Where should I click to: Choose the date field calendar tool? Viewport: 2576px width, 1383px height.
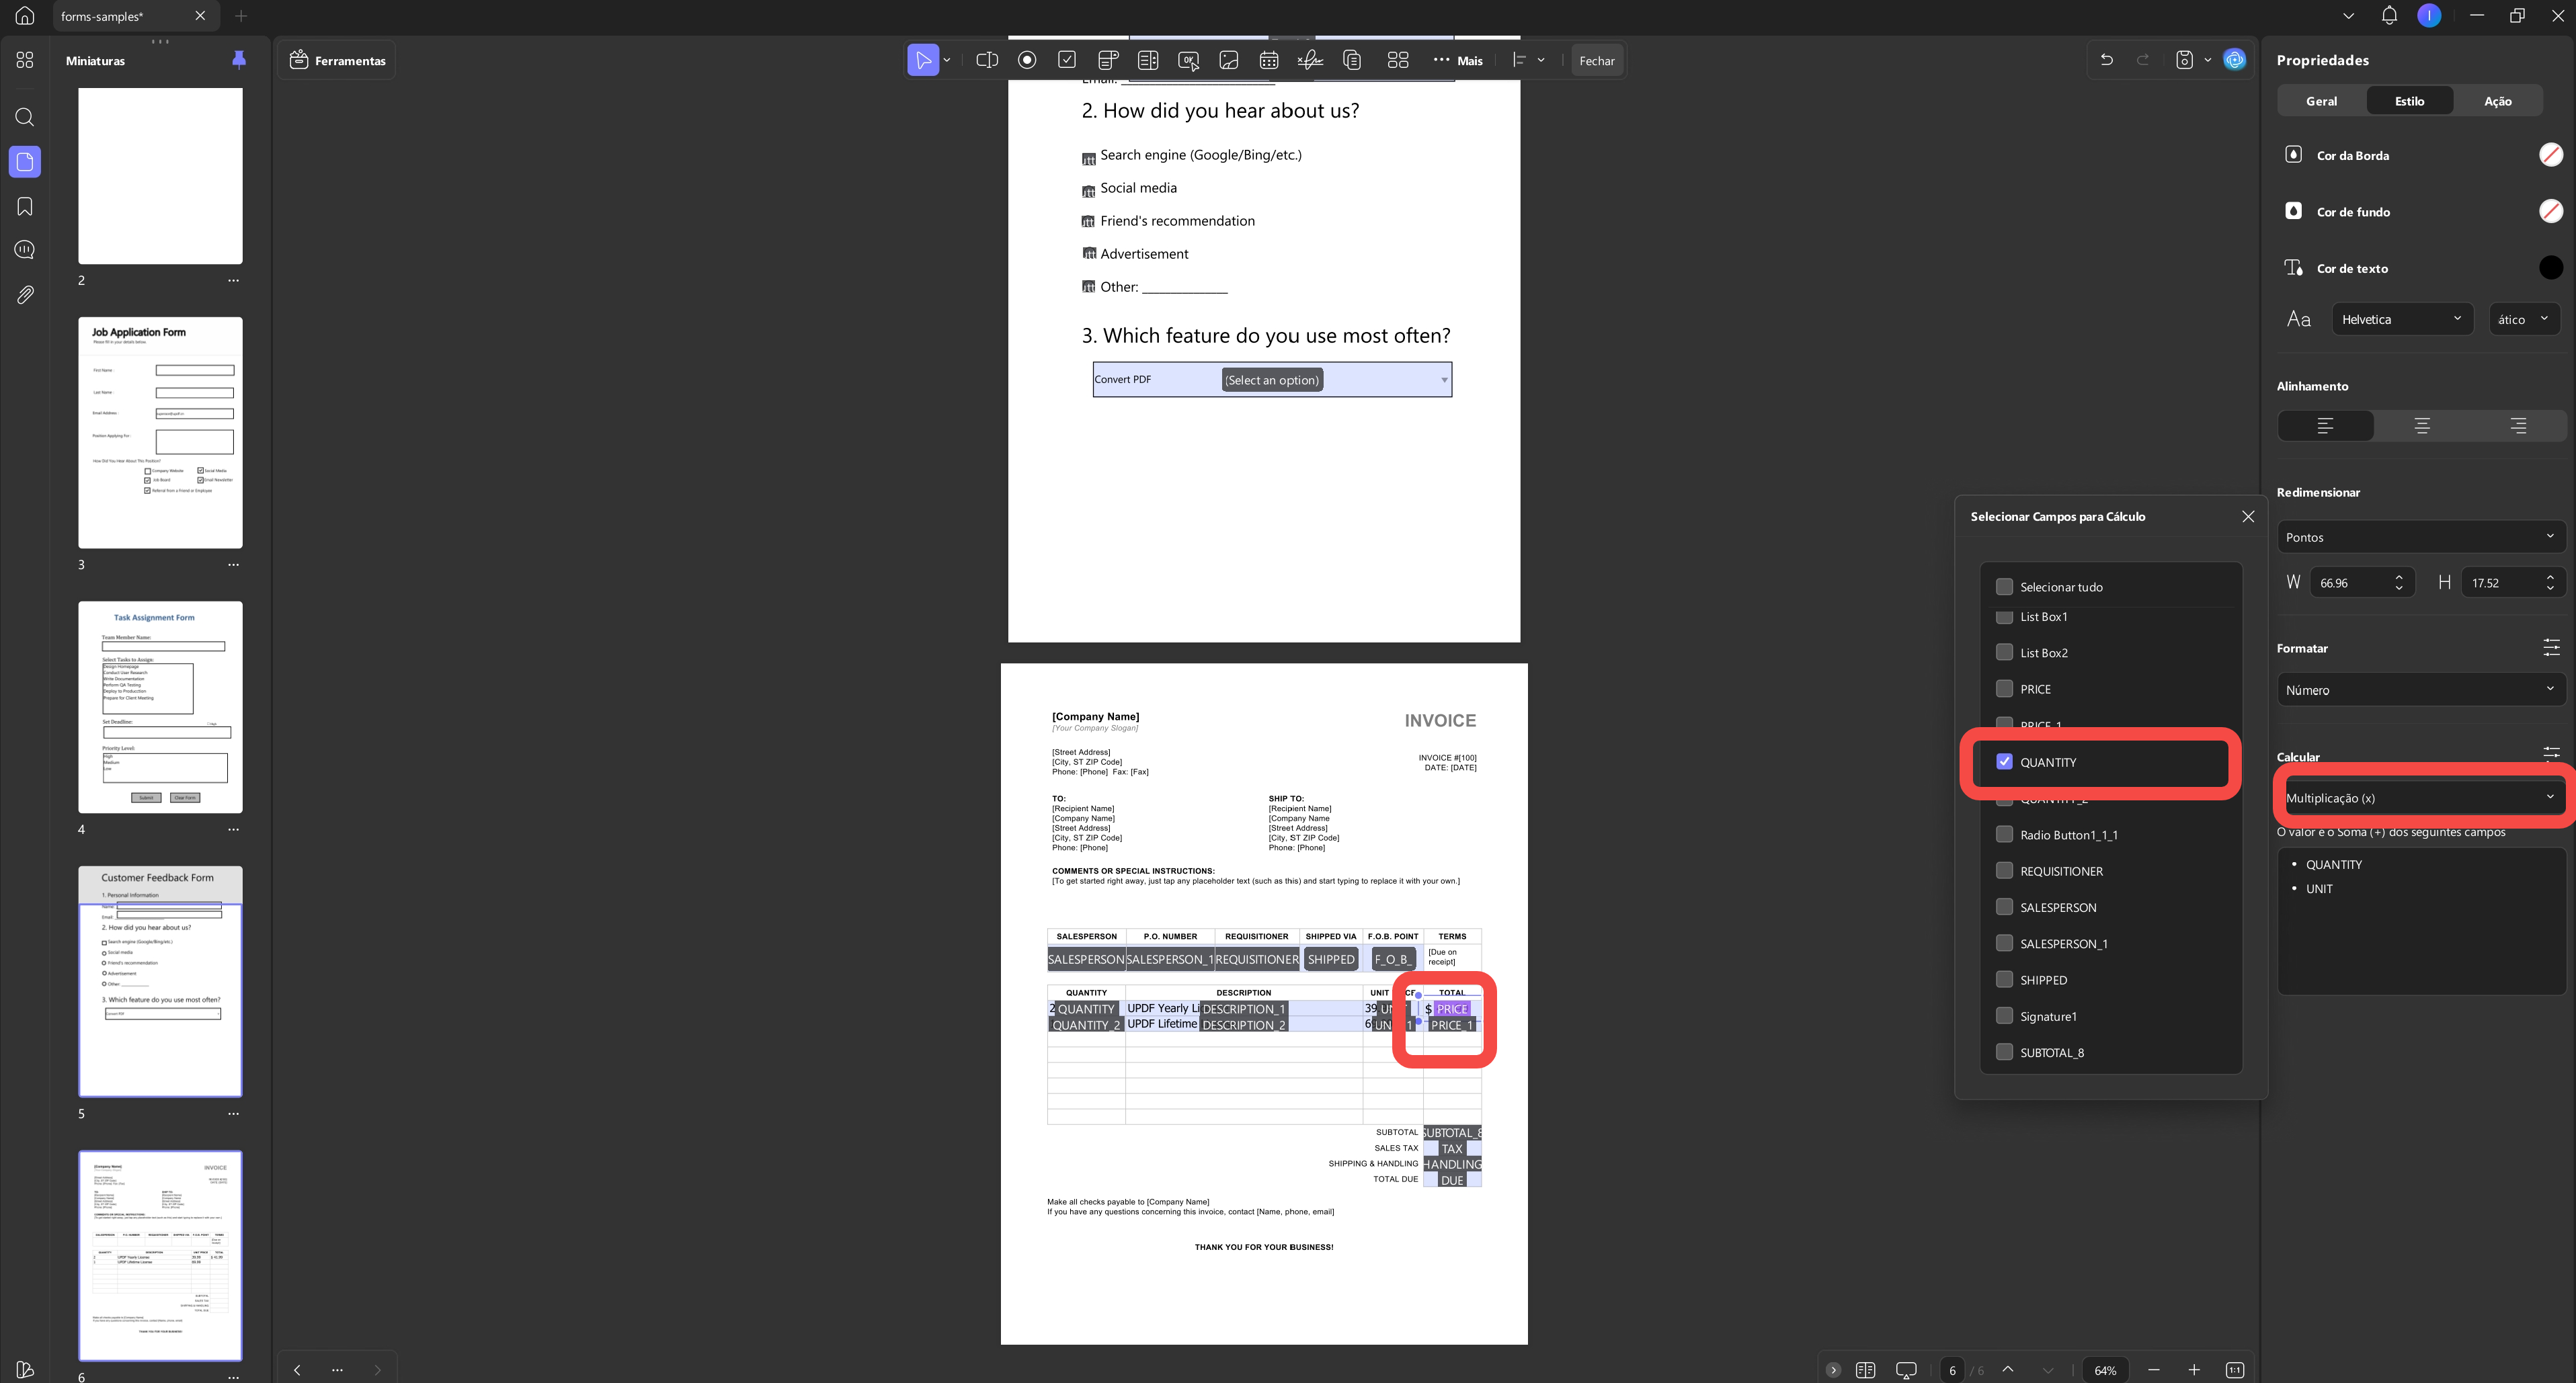(x=1269, y=60)
